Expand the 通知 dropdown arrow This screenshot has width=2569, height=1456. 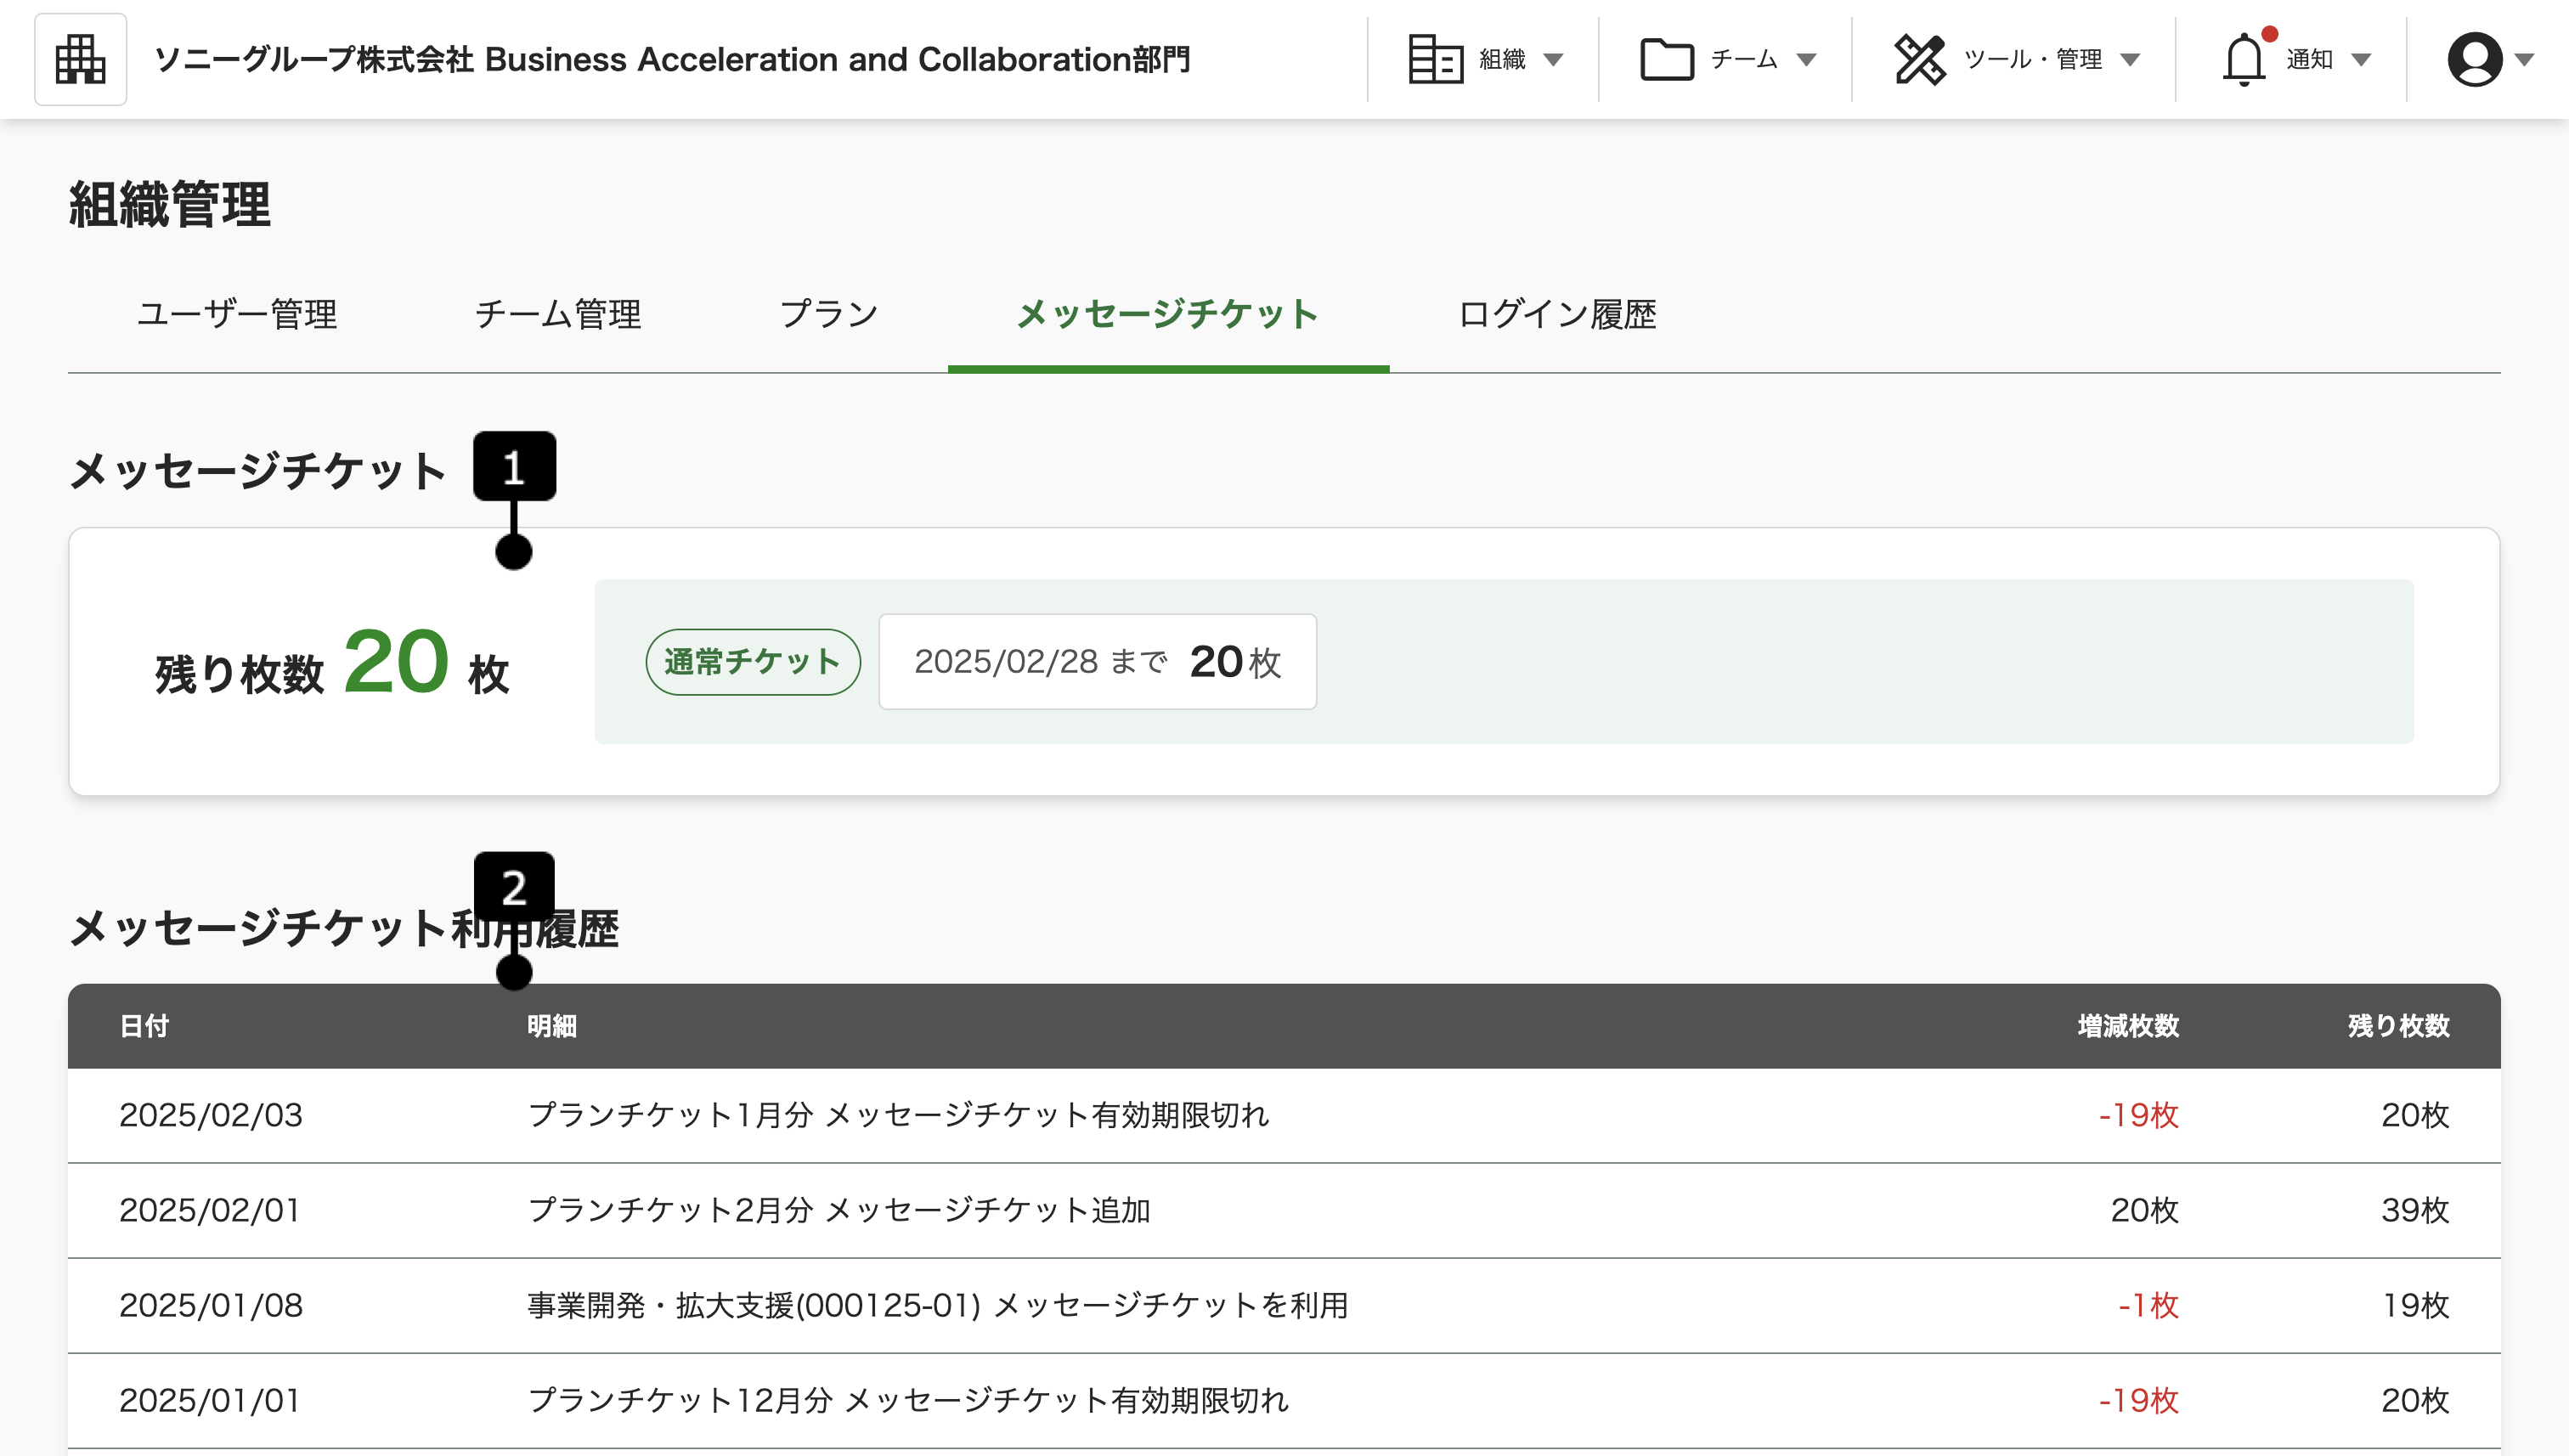click(x=2361, y=60)
